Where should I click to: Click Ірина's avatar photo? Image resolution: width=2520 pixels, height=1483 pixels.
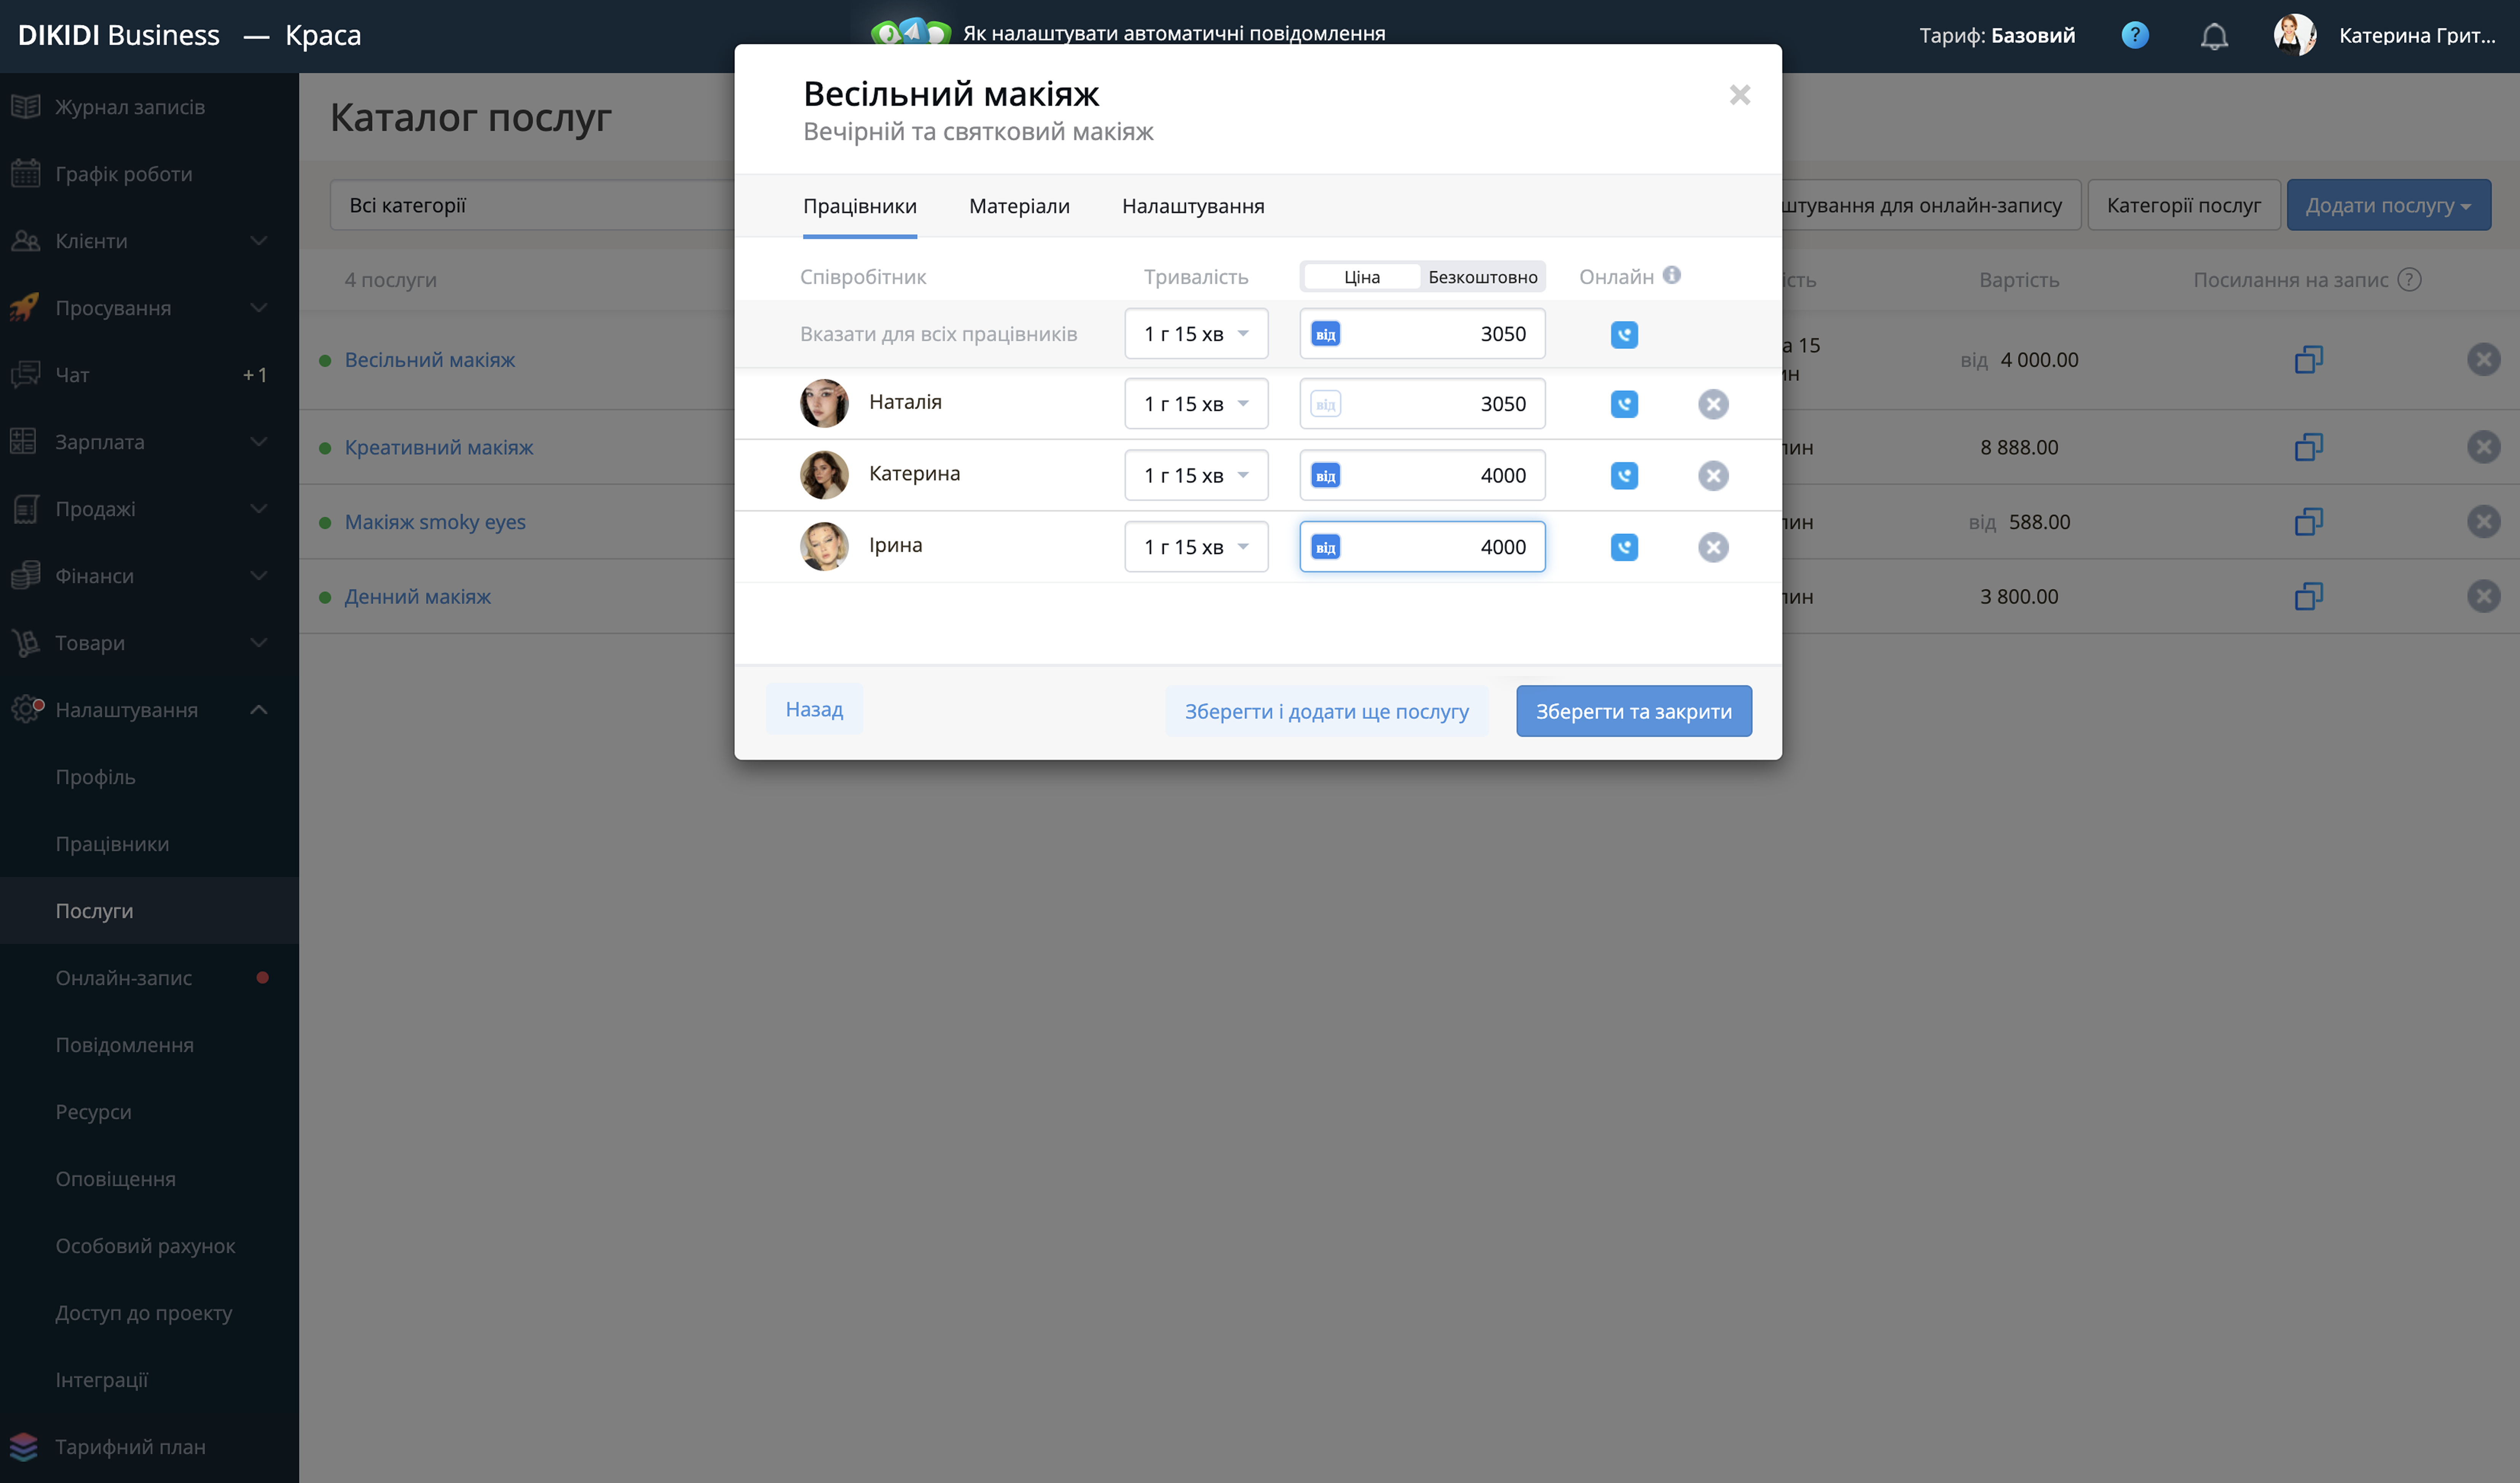click(x=824, y=546)
